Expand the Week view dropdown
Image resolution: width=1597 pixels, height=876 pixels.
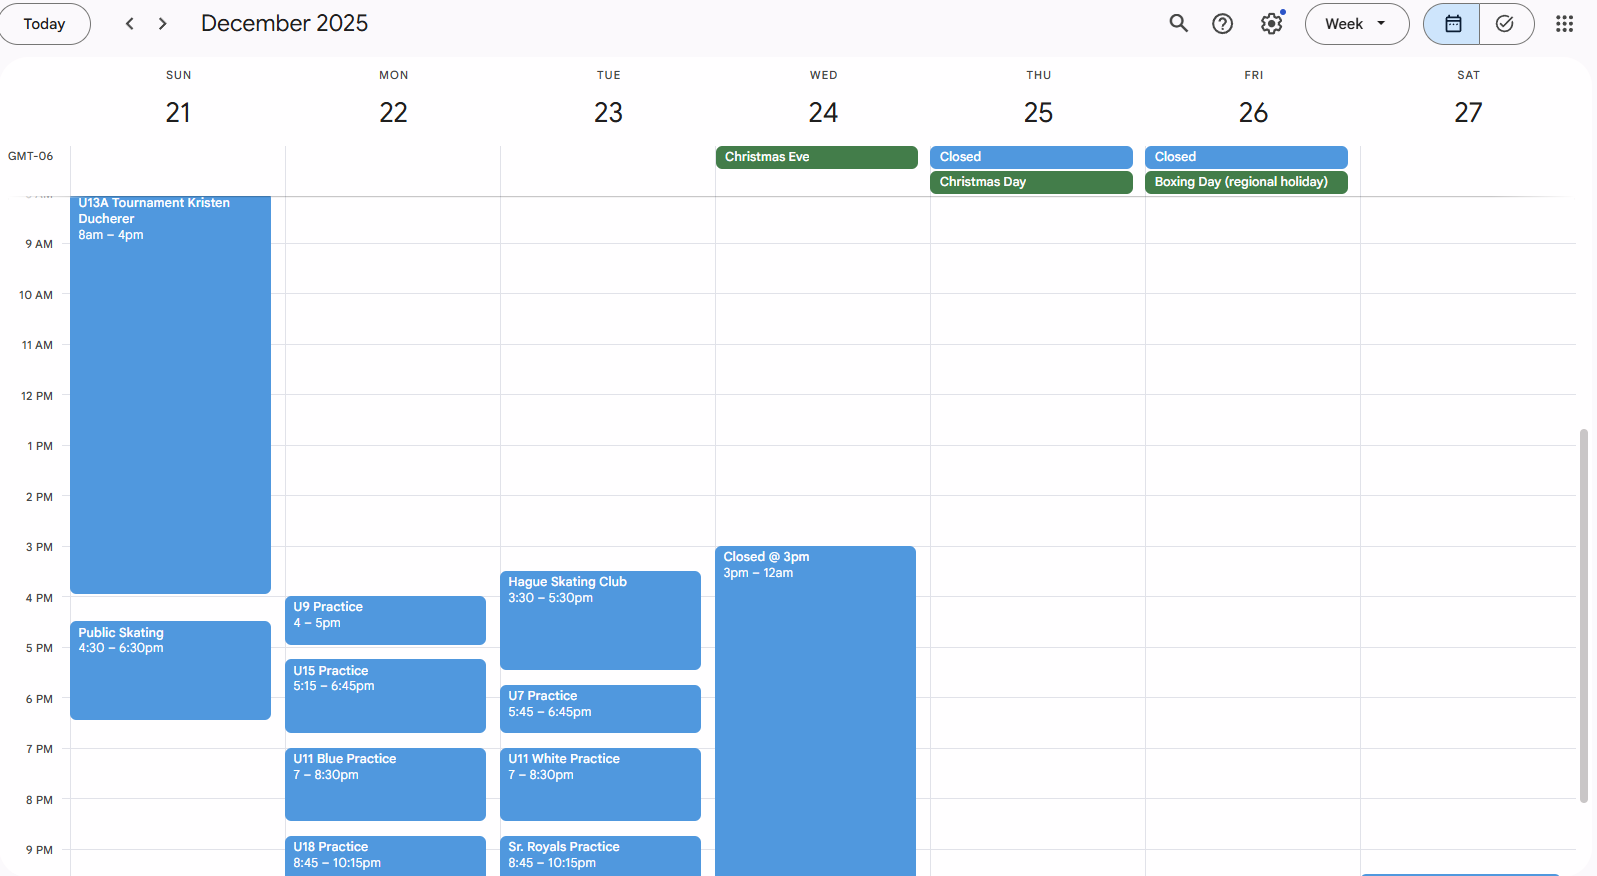pyautogui.click(x=1356, y=24)
